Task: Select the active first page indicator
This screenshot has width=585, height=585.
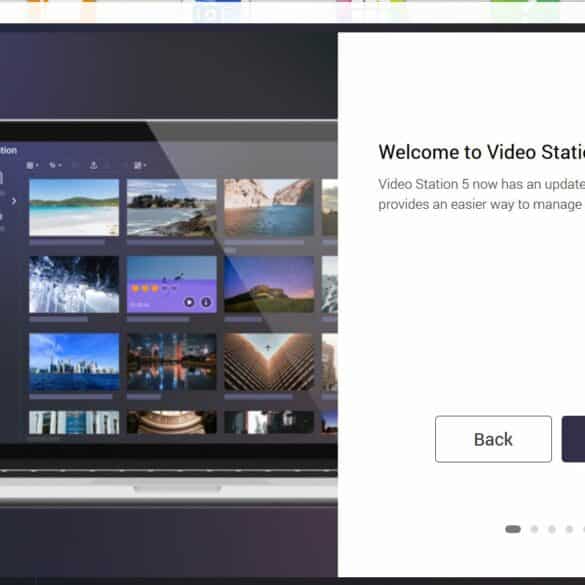Action: pyautogui.click(x=513, y=529)
